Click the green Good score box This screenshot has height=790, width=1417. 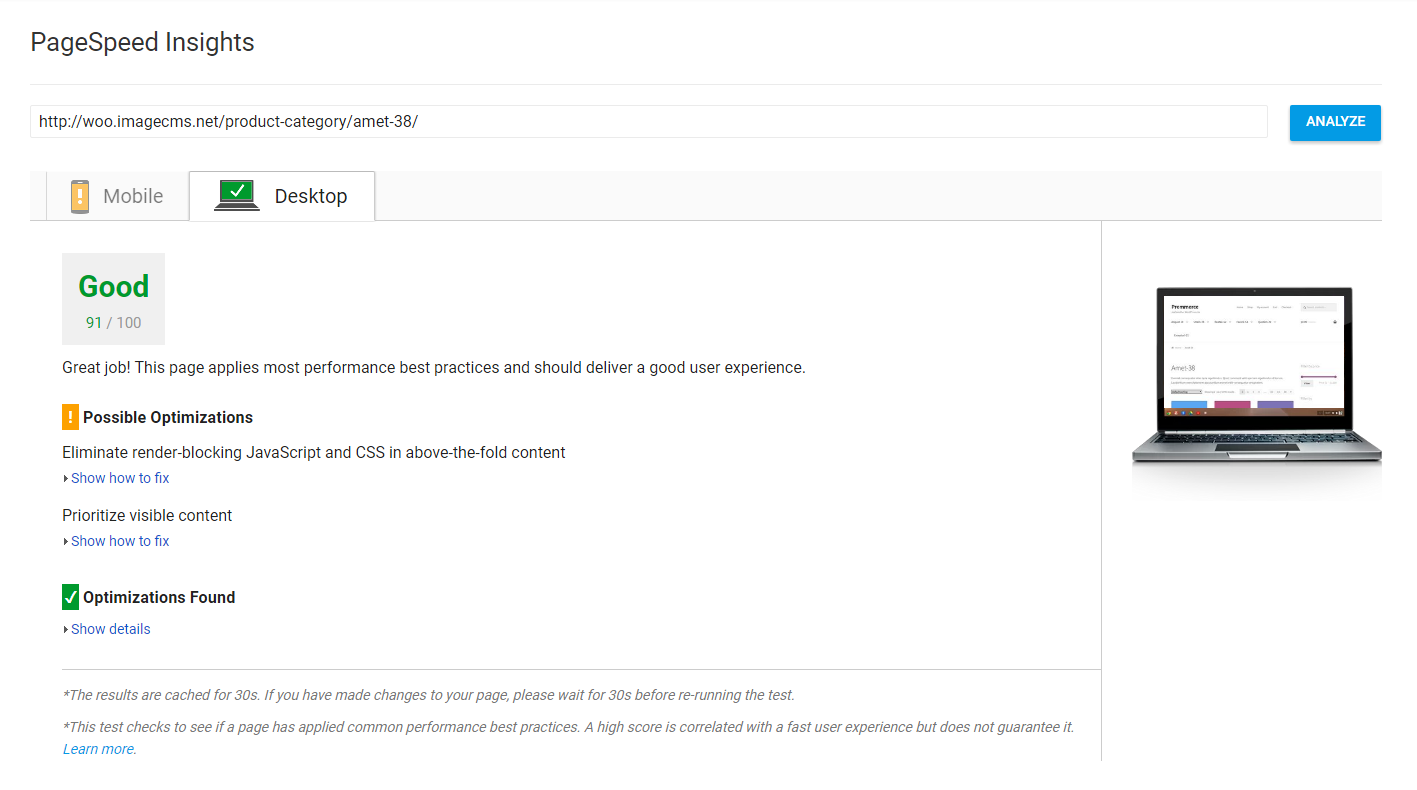click(x=113, y=299)
